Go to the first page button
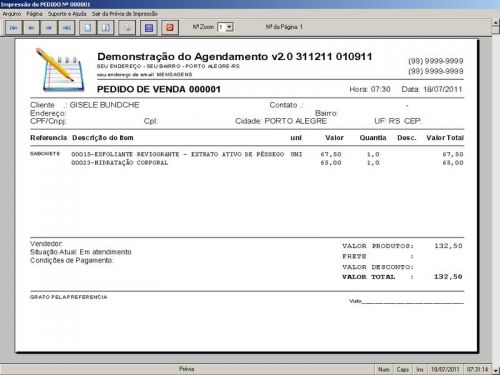 click(14, 28)
